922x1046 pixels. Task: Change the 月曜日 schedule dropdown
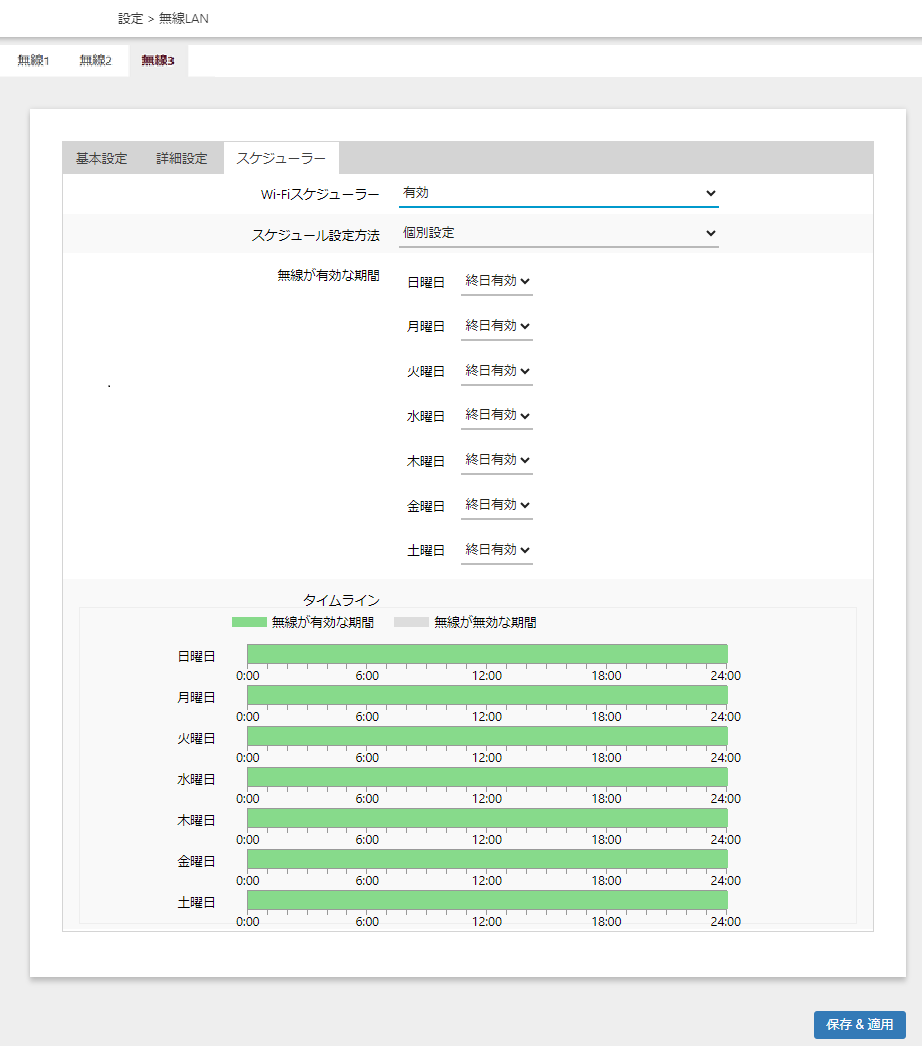(496, 326)
